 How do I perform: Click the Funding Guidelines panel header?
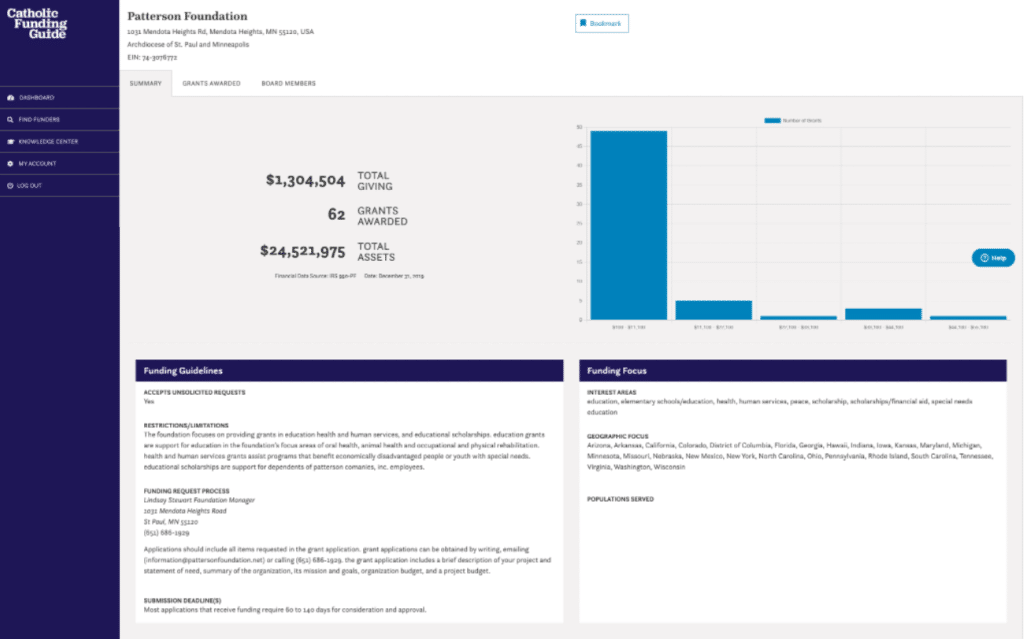(x=349, y=370)
